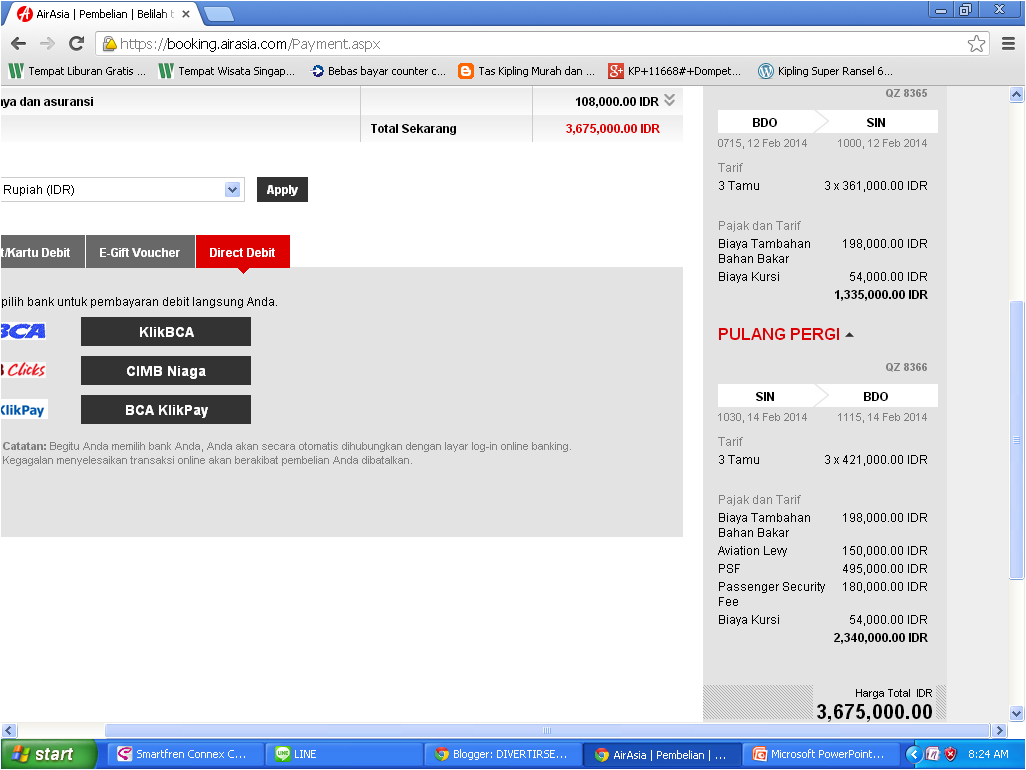Choose KlikBCA as your bank
This screenshot has width=1026, height=770.
165,331
